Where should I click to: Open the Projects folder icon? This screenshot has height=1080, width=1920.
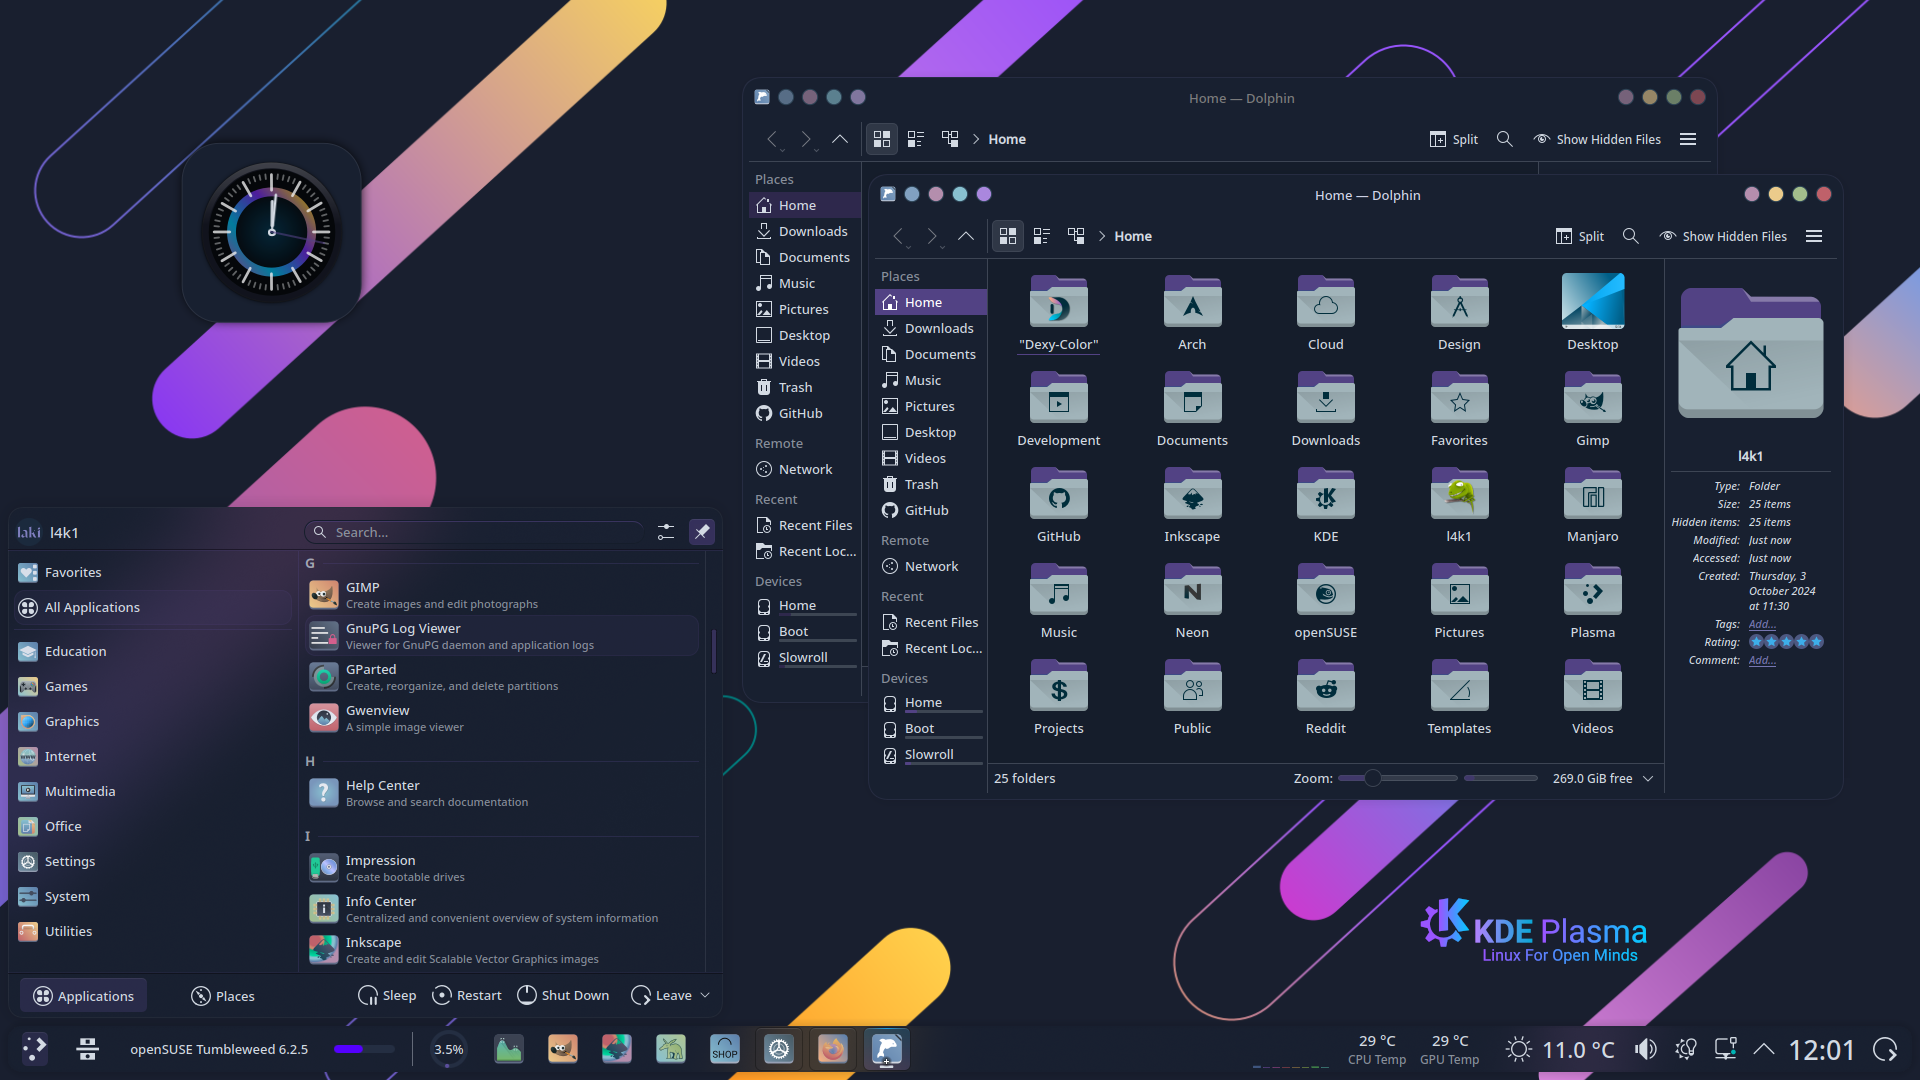tap(1058, 685)
